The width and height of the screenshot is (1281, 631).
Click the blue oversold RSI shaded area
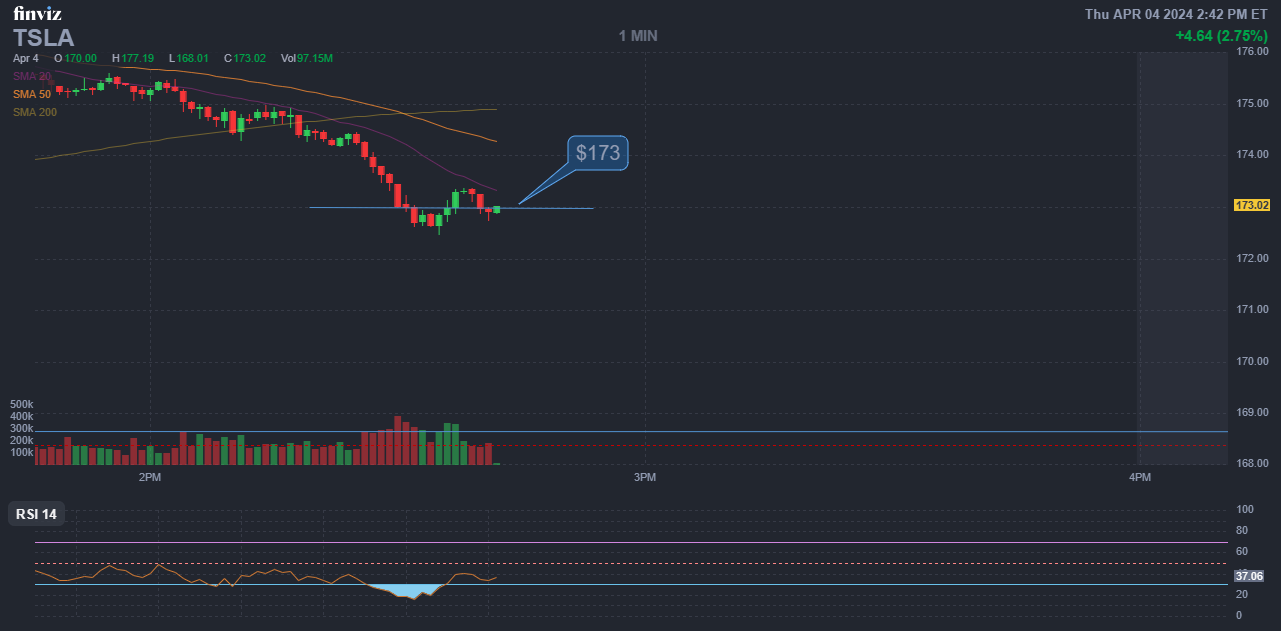coord(408,591)
